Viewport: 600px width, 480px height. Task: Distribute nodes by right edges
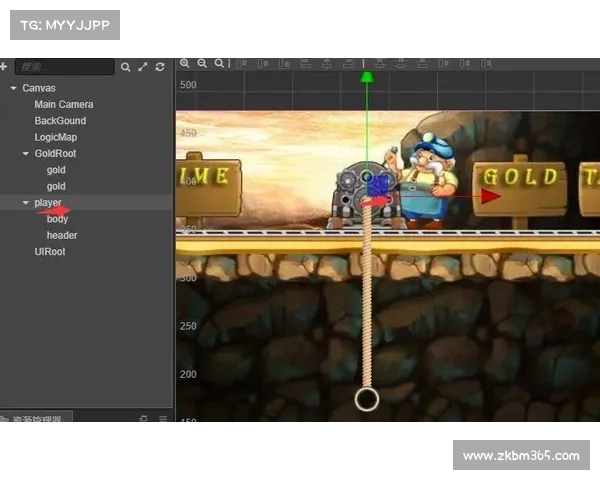pos(486,64)
